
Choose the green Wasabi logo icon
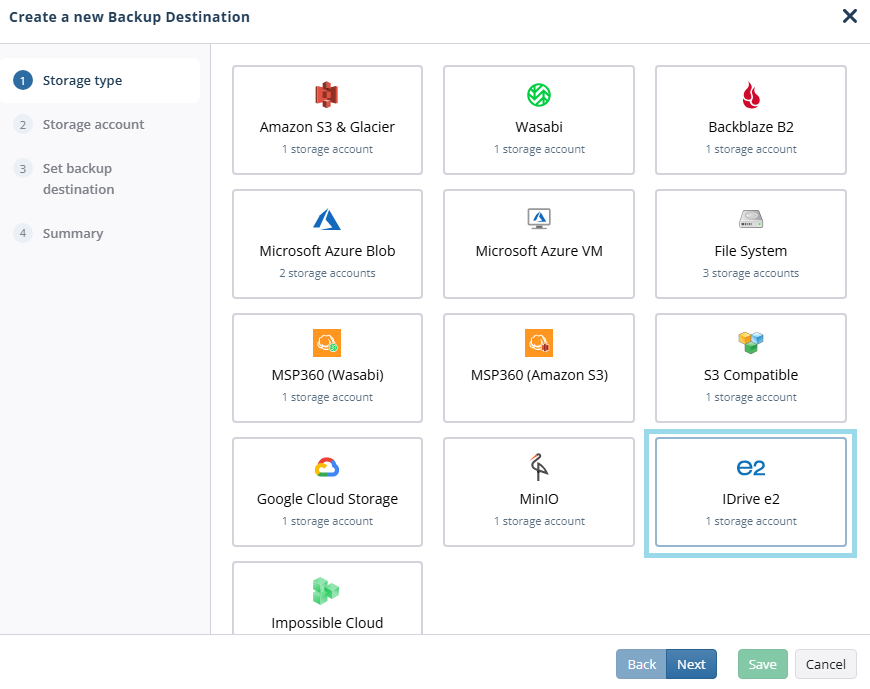539,95
